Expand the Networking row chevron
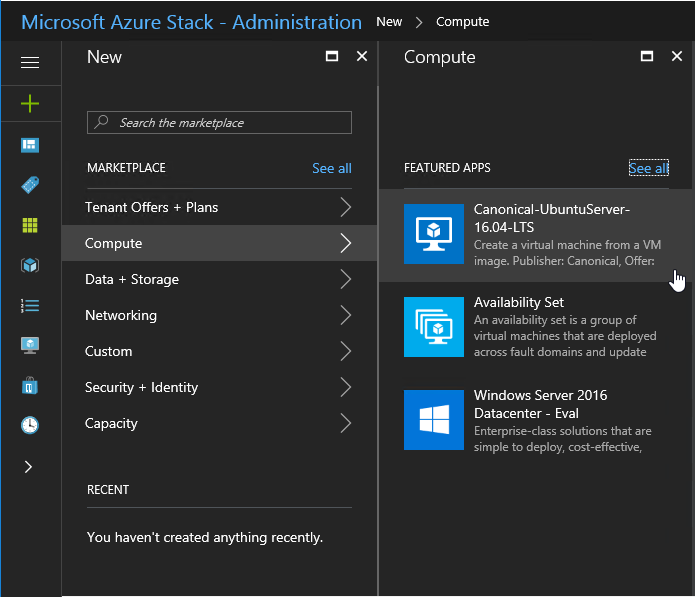 click(x=346, y=315)
